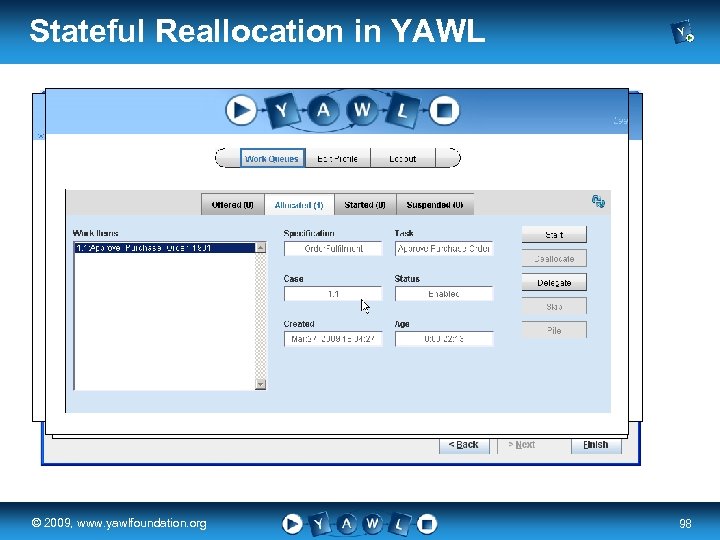Image resolution: width=720 pixels, height=540 pixels.
Task: Click the work items list scroll-up arrow
Action: coord(260,248)
